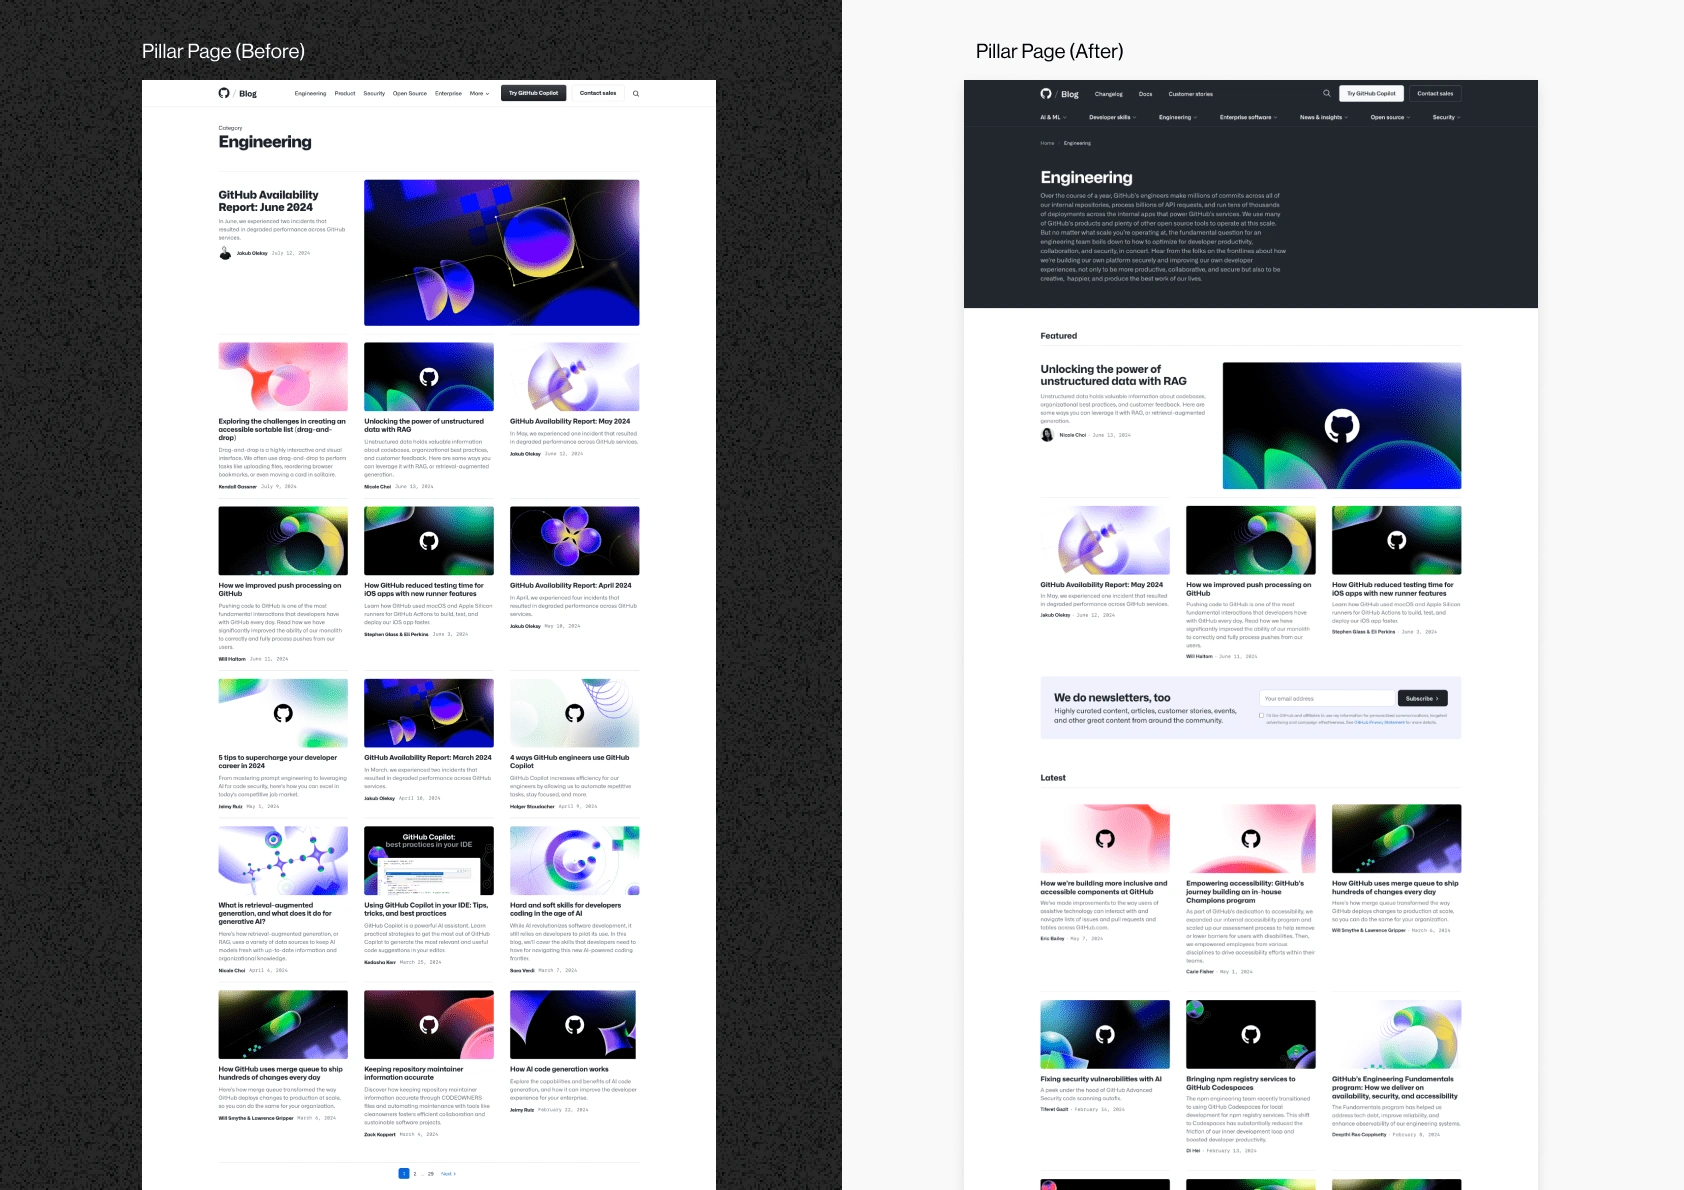The image size is (1684, 1190).
Task: Open the large June 2024 report hero image
Action: [501, 252]
